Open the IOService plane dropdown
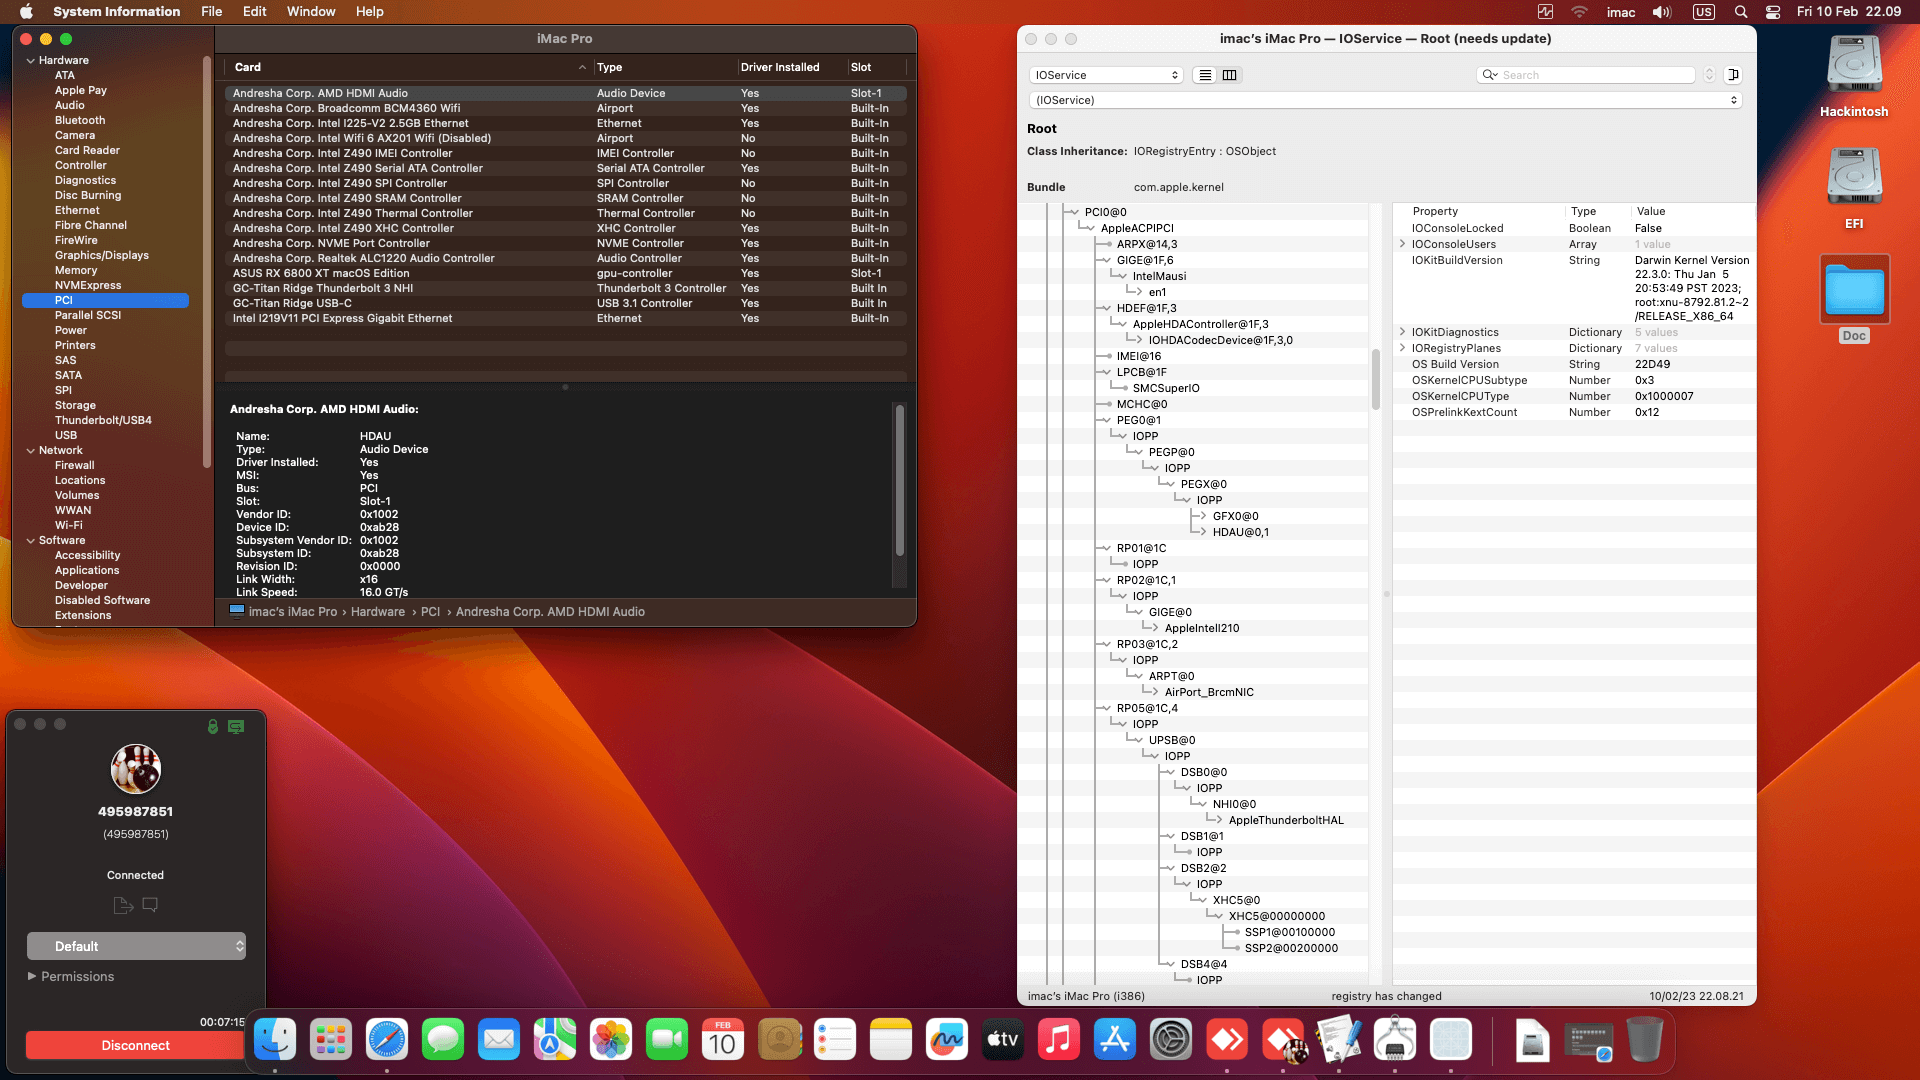The height and width of the screenshot is (1080, 1920). click(1105, 74)
